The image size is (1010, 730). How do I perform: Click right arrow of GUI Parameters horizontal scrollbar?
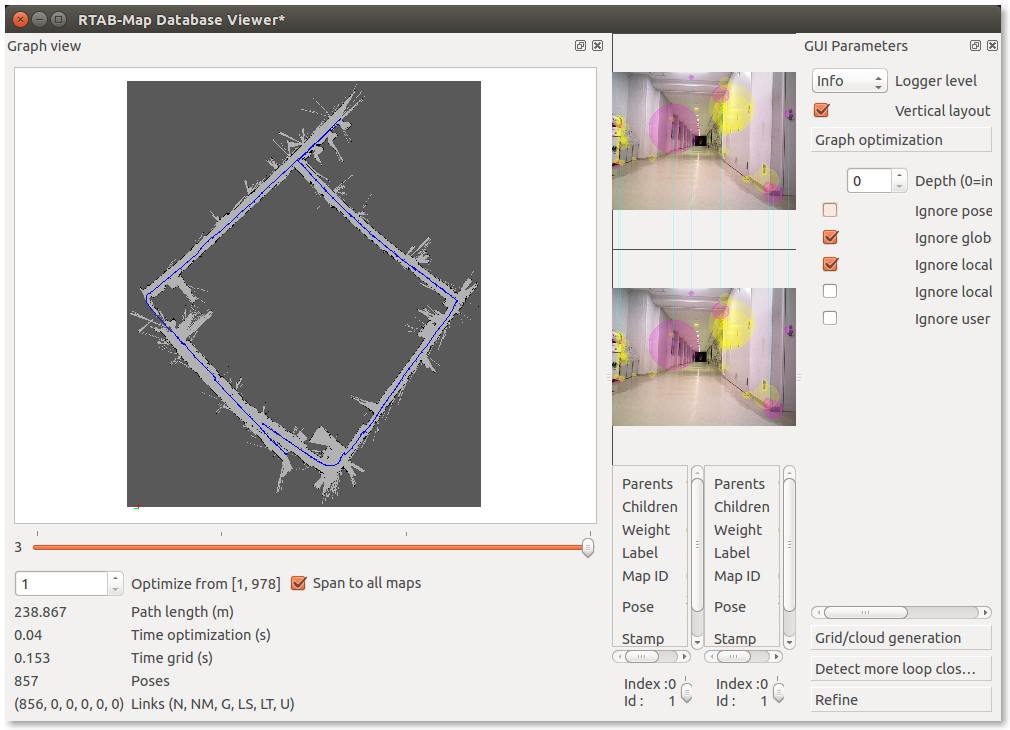click(986, 612)
